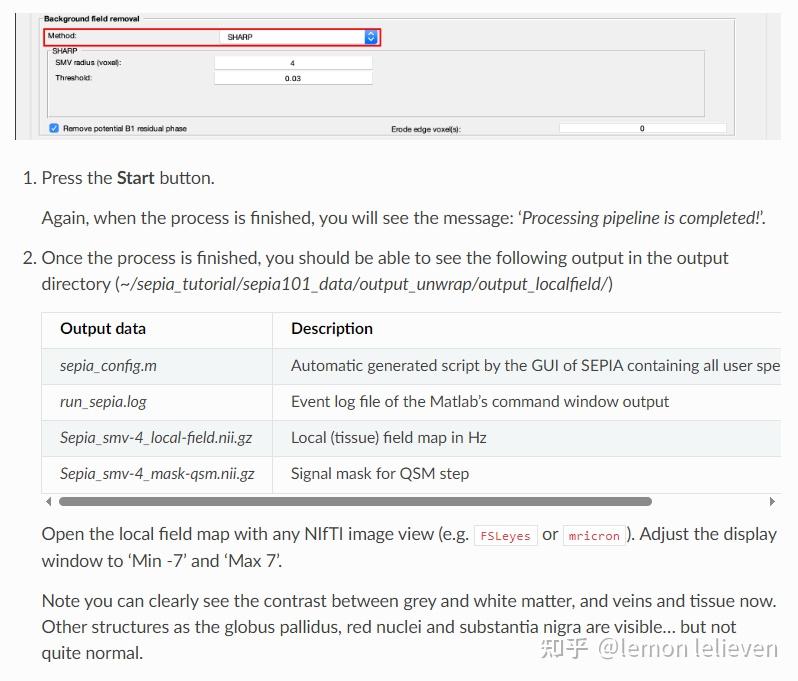Image resolution: width=798 pixels, height=681 pixels.
Task: Focus the Erode edge voxel(s) field
Action: pyautogui.click(x=642, y=128)
